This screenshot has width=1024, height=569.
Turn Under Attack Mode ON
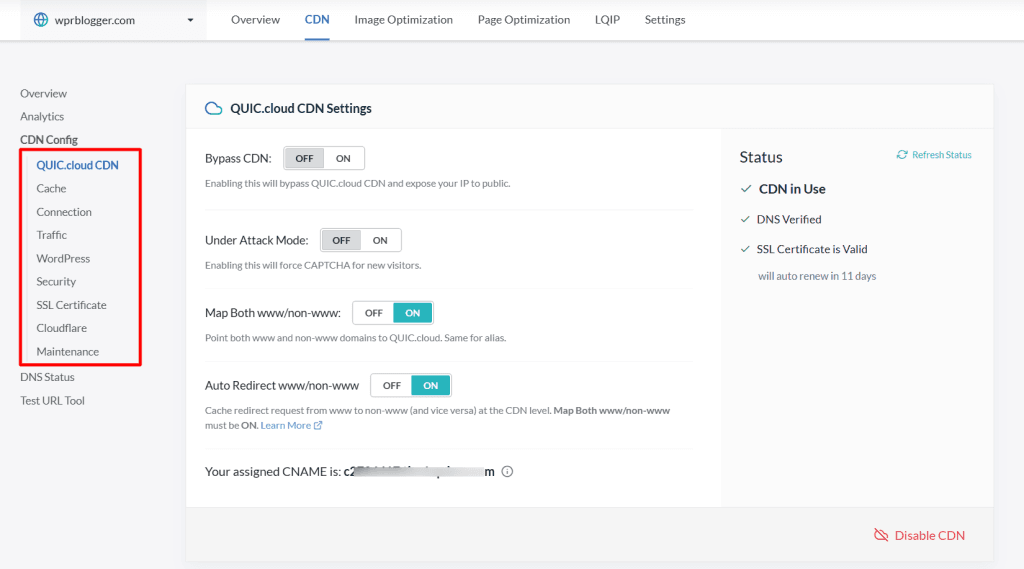[380, 240]
